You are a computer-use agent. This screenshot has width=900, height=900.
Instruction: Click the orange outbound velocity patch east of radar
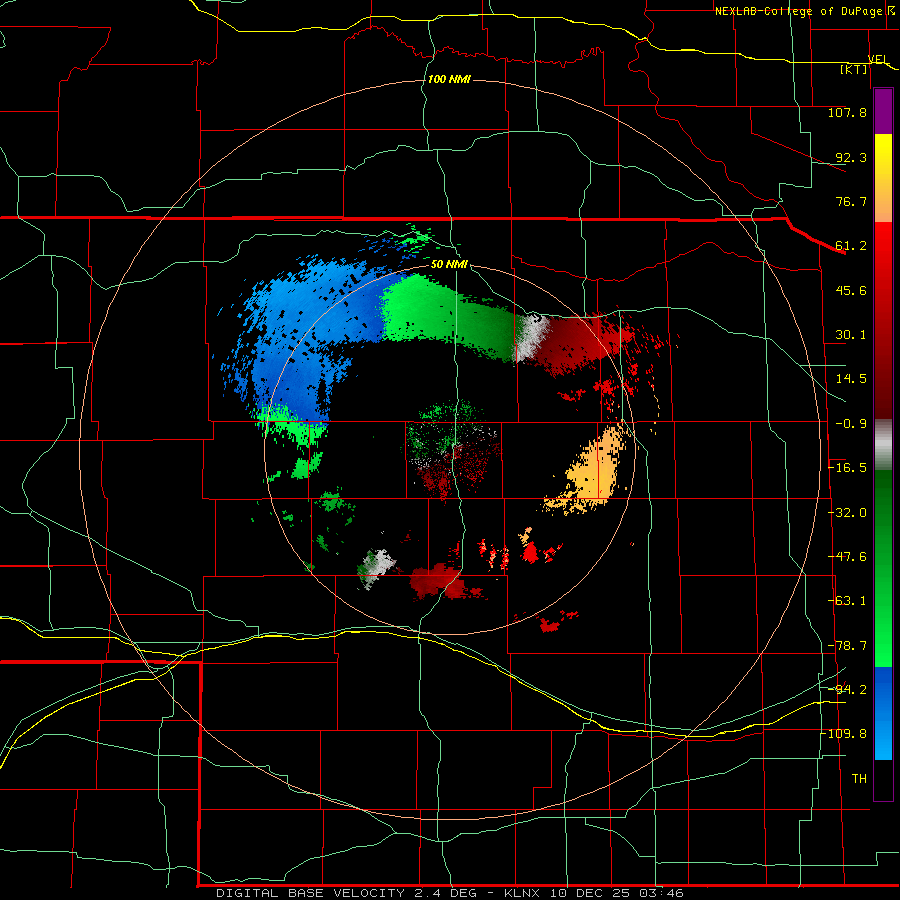pyautogui.click(x=591, y=471)
